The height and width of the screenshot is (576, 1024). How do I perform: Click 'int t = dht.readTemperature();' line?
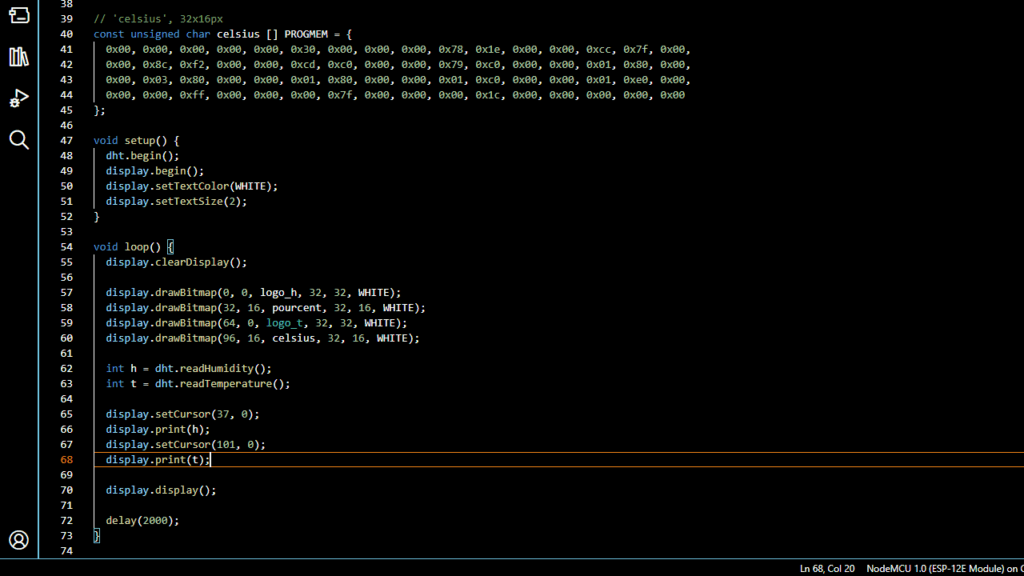pos(198,383)
